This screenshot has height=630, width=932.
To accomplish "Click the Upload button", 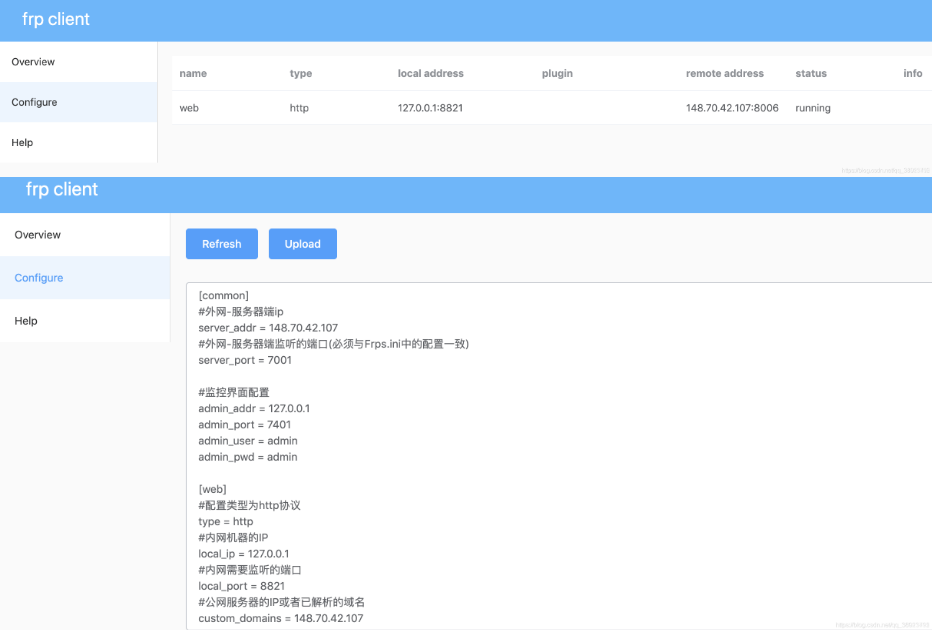I will (303, 244).
